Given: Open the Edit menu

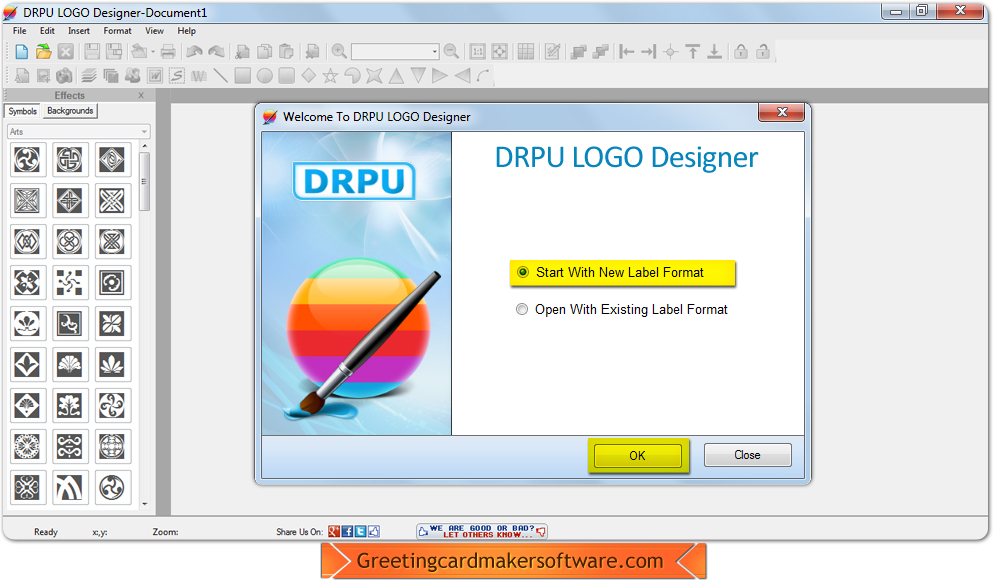Looking at the screenshot, I should click(x=47, y=30).
